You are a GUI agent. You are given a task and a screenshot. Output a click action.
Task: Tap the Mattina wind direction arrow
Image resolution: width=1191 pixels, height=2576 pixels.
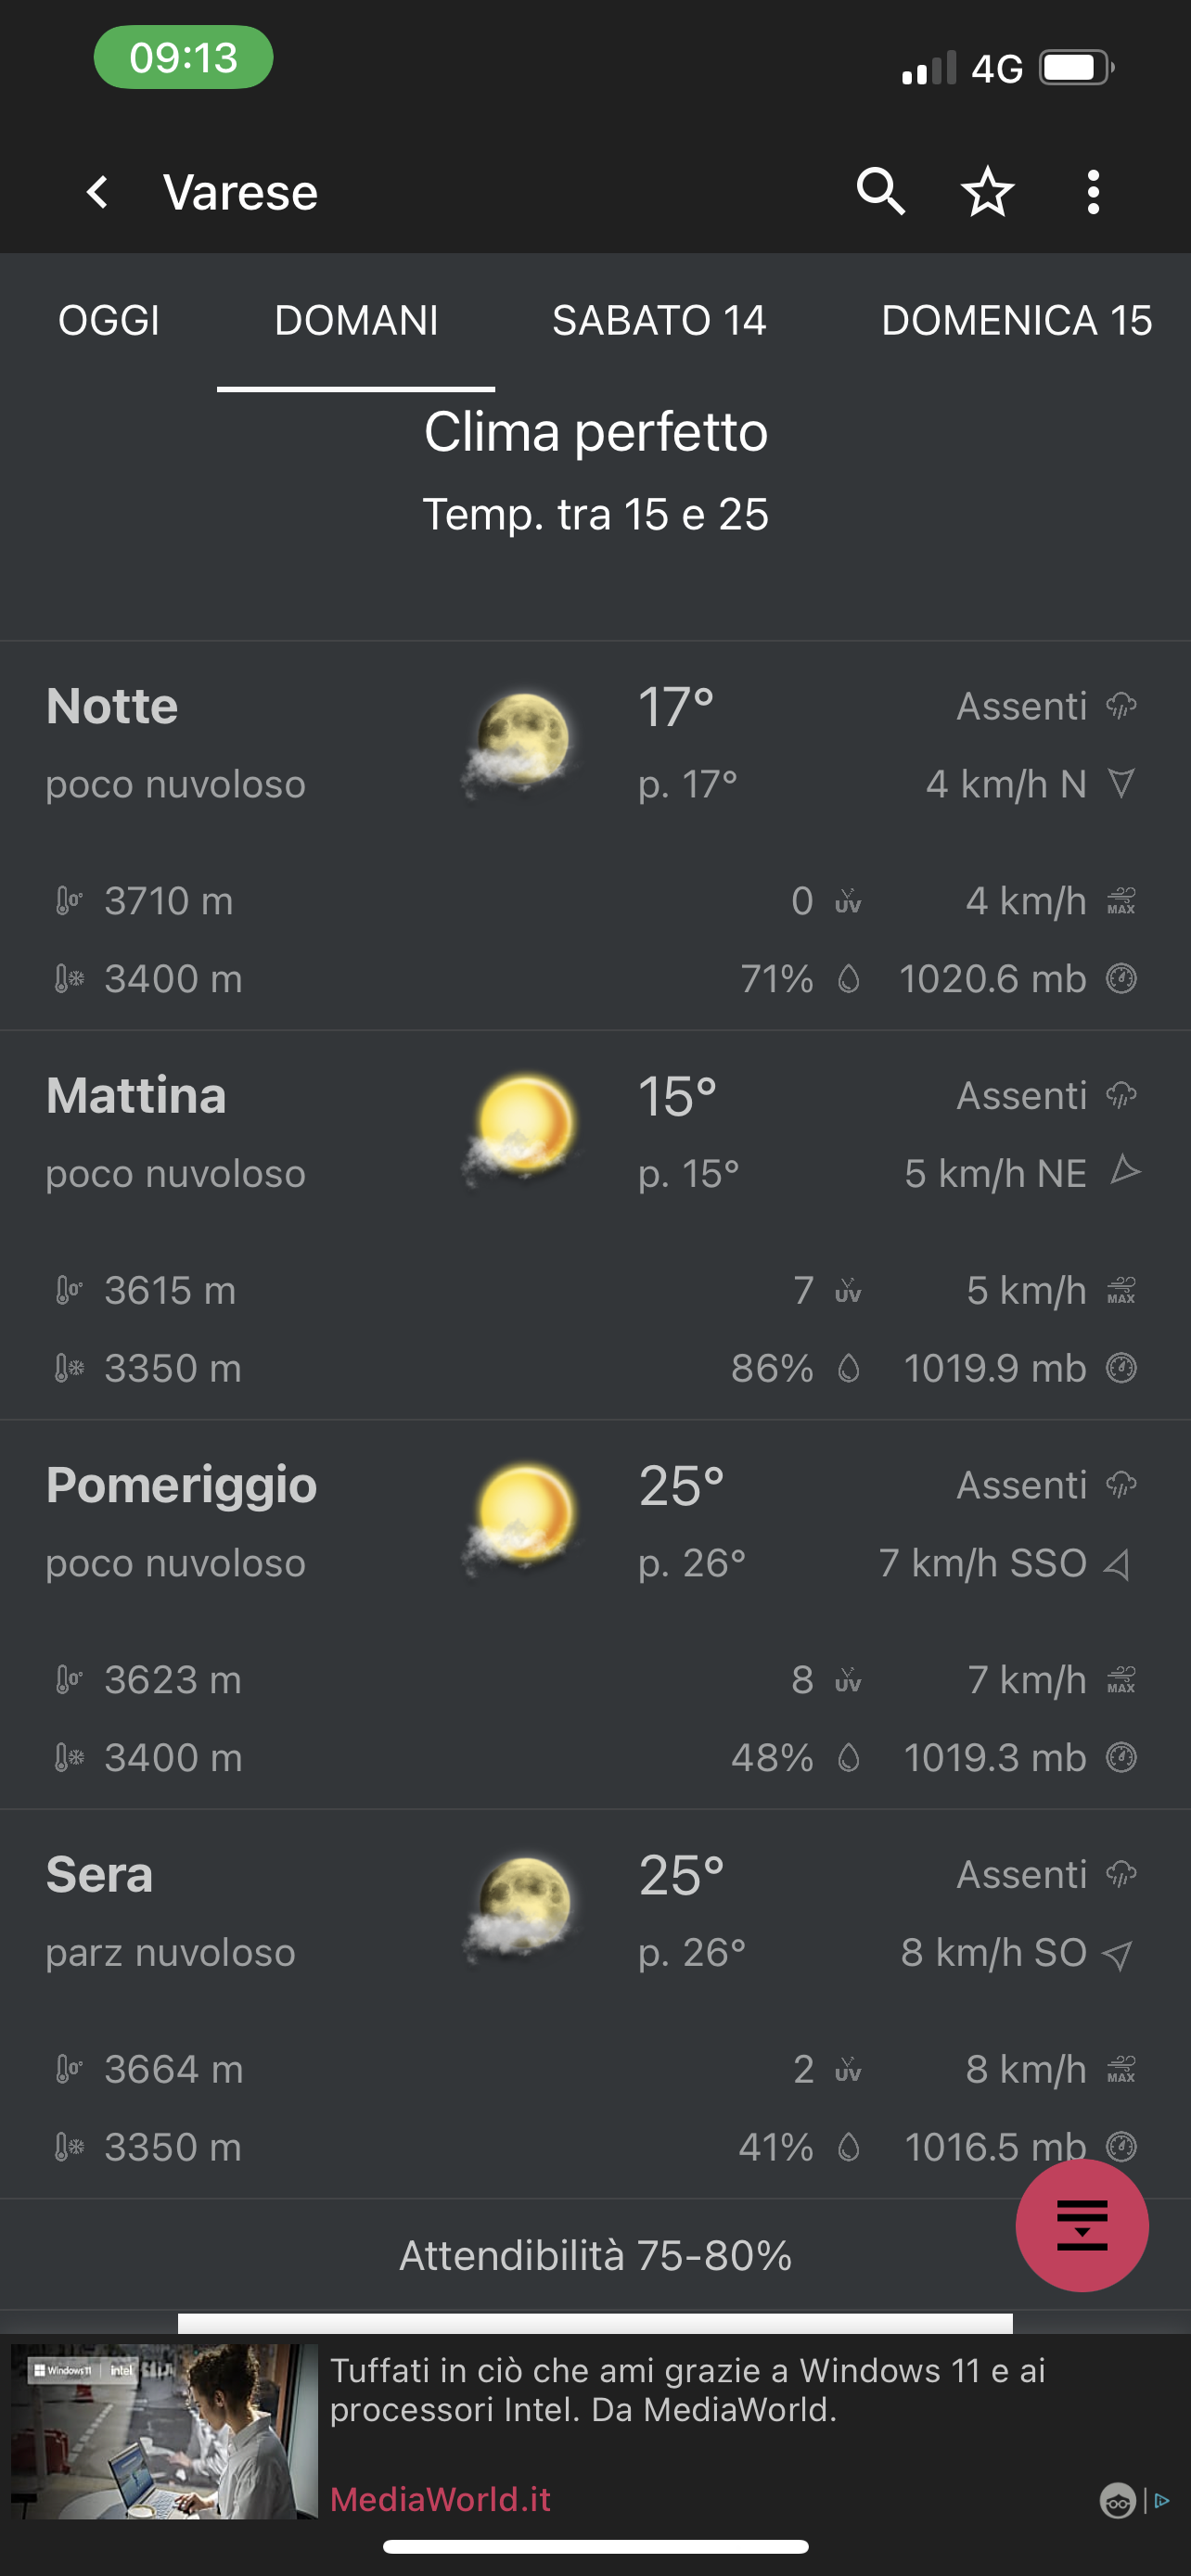pos(1124,1171)
